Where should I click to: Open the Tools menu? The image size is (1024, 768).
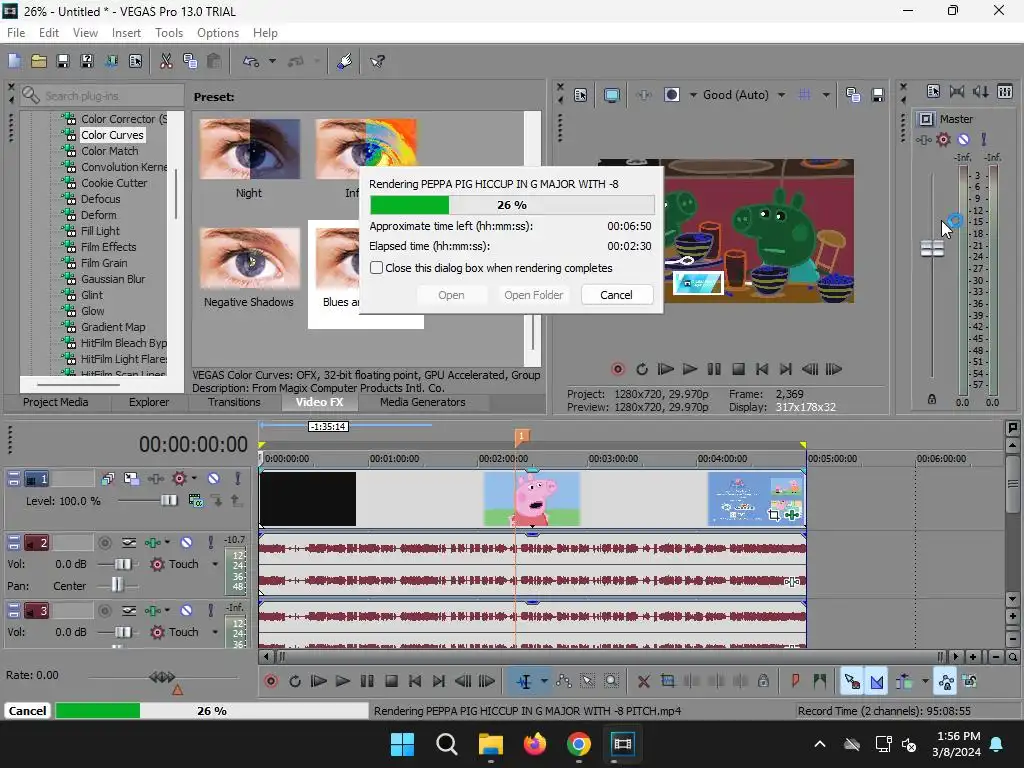point(168,33)
